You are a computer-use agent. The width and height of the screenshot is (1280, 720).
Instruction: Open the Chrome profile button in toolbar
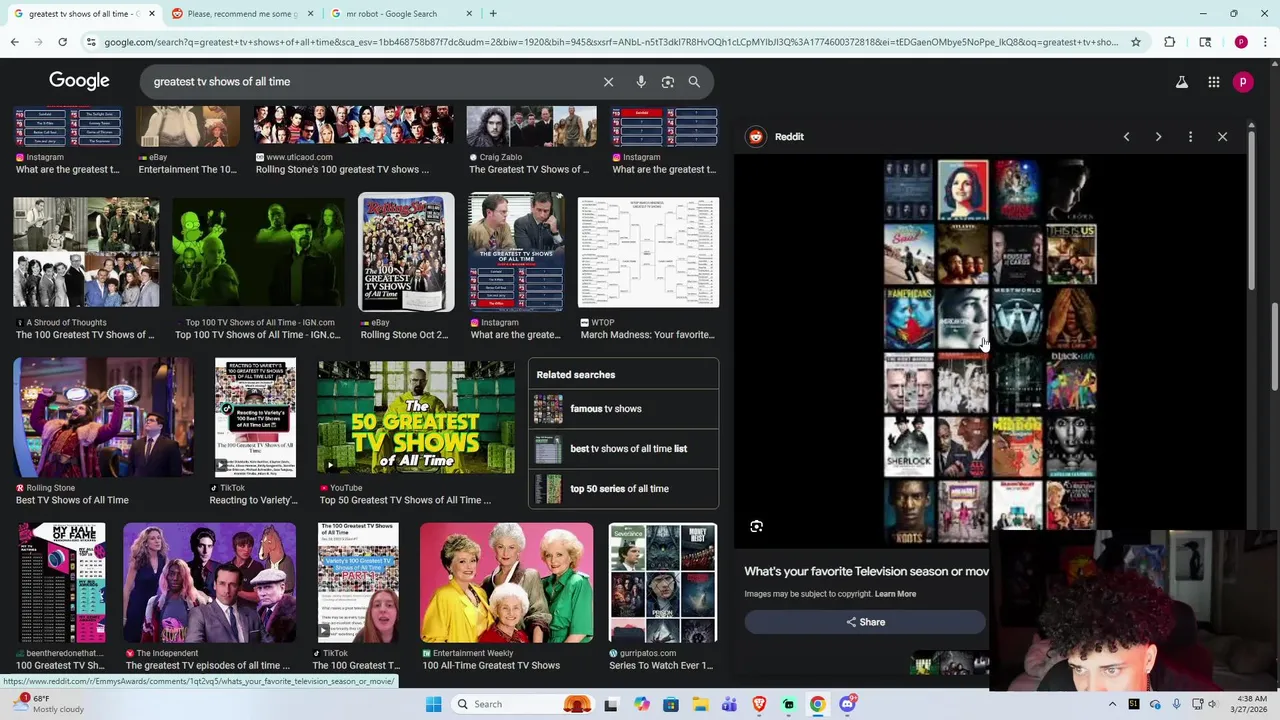click(1241, 42)
